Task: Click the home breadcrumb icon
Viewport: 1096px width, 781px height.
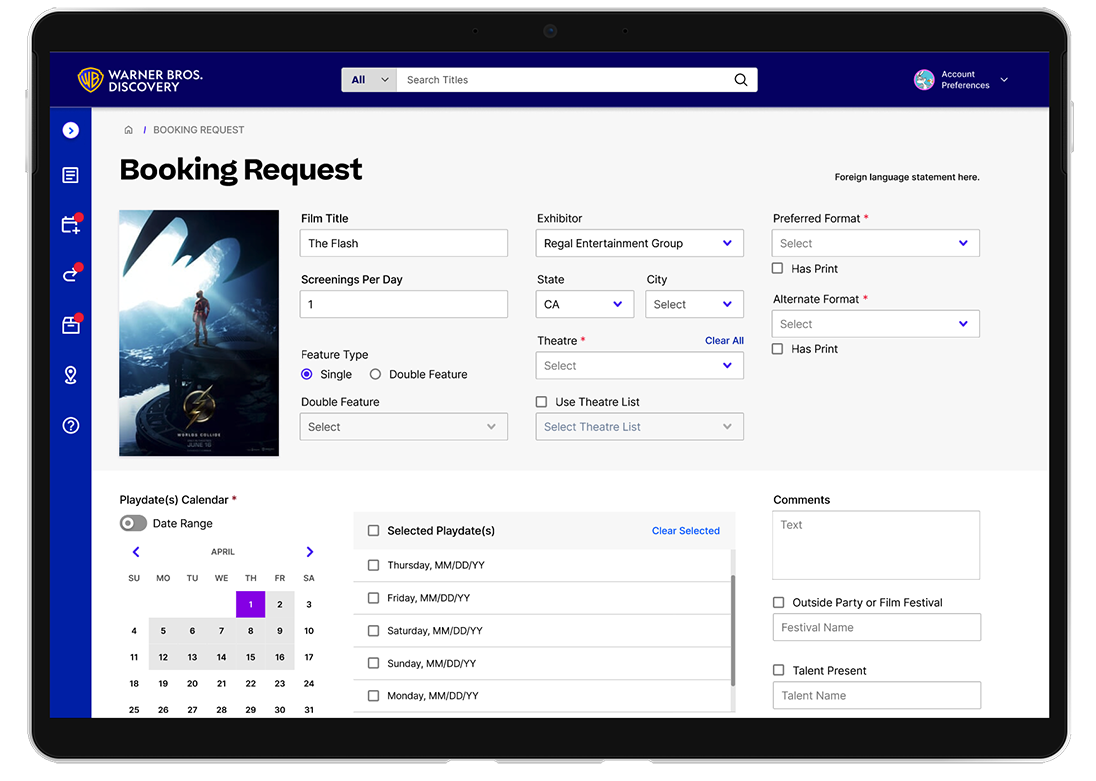Action: 129,130
